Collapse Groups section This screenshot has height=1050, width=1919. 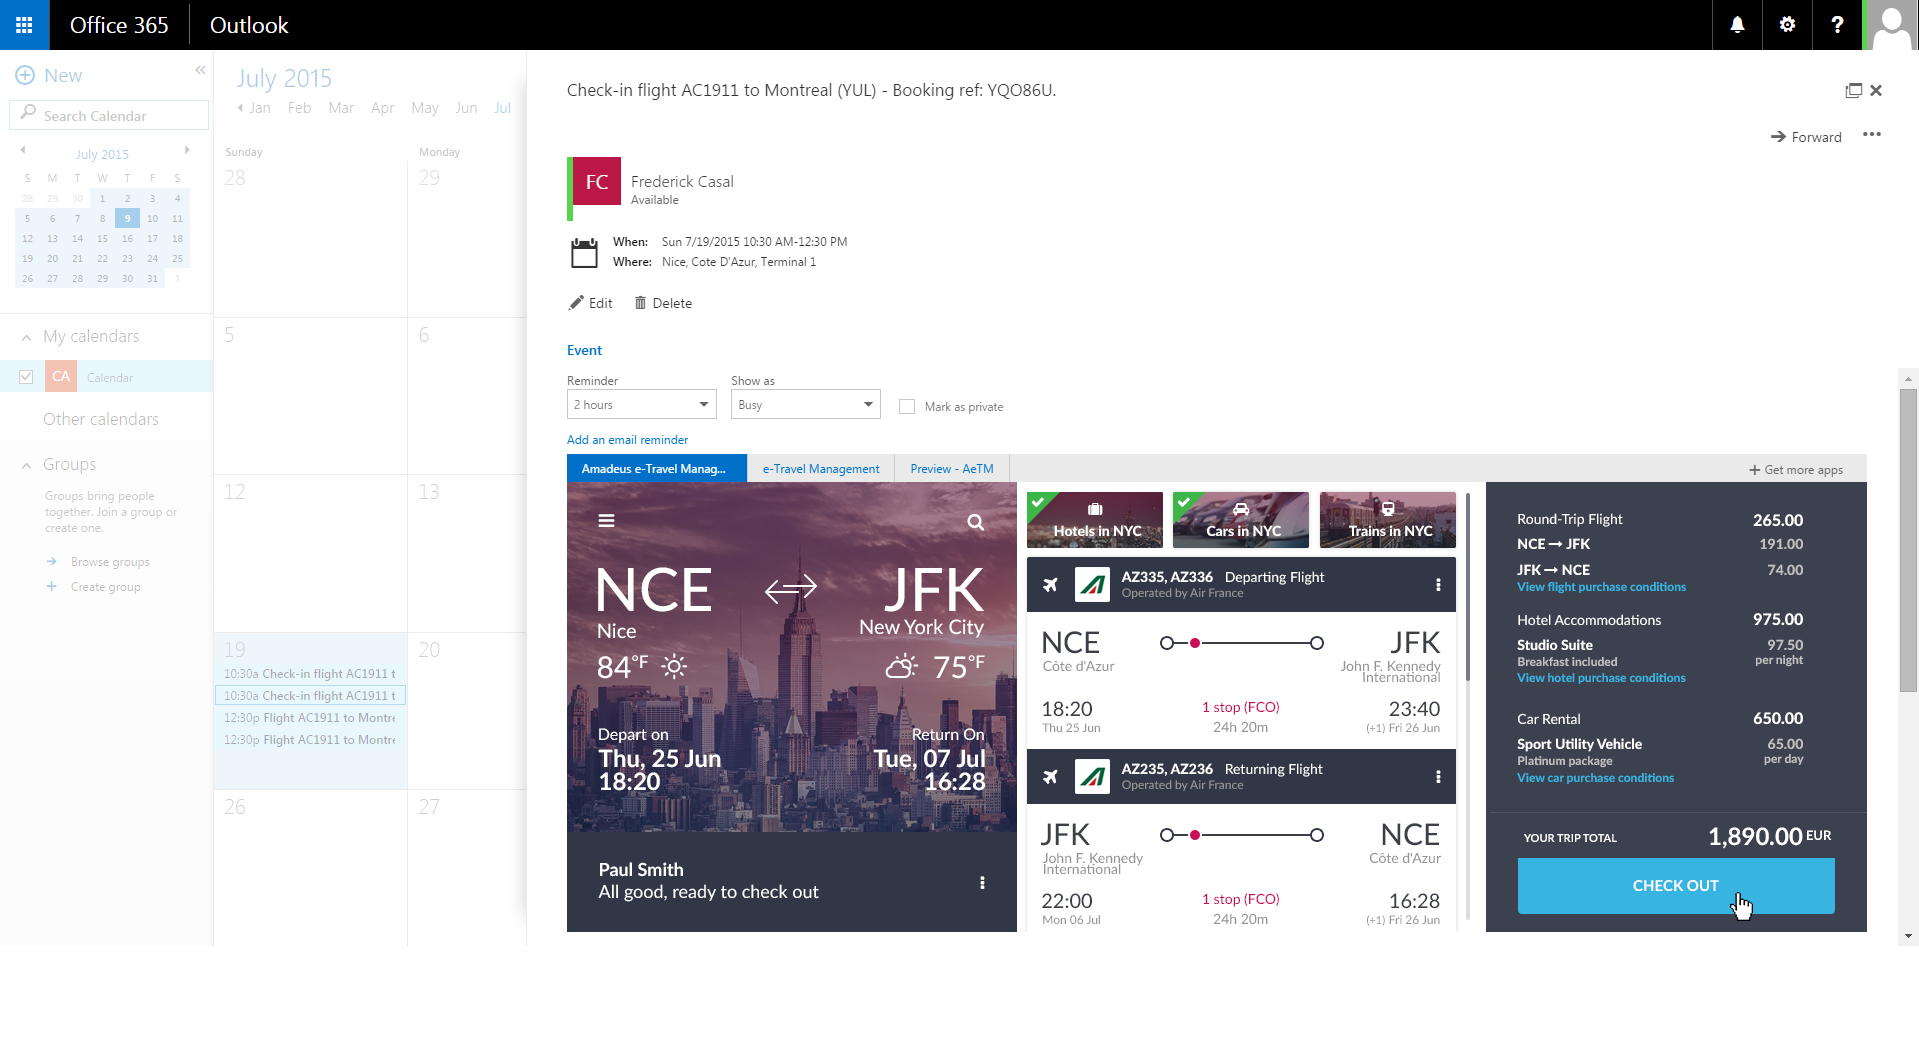point(26,465)
